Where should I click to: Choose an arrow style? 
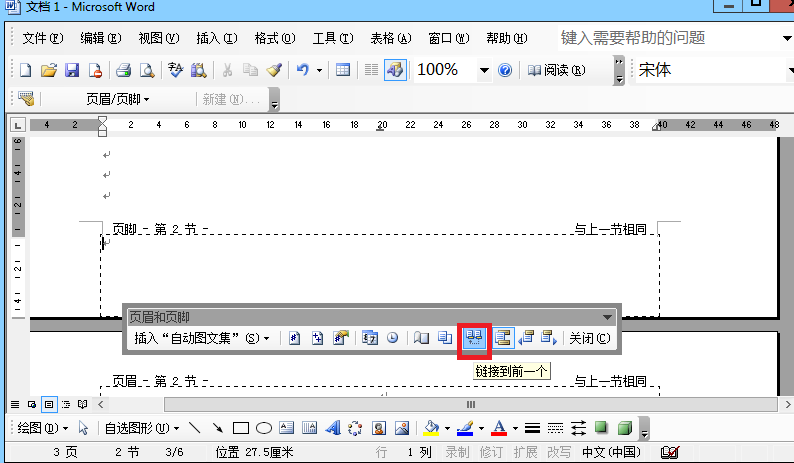pyautogui.click(x=578, y=428)
